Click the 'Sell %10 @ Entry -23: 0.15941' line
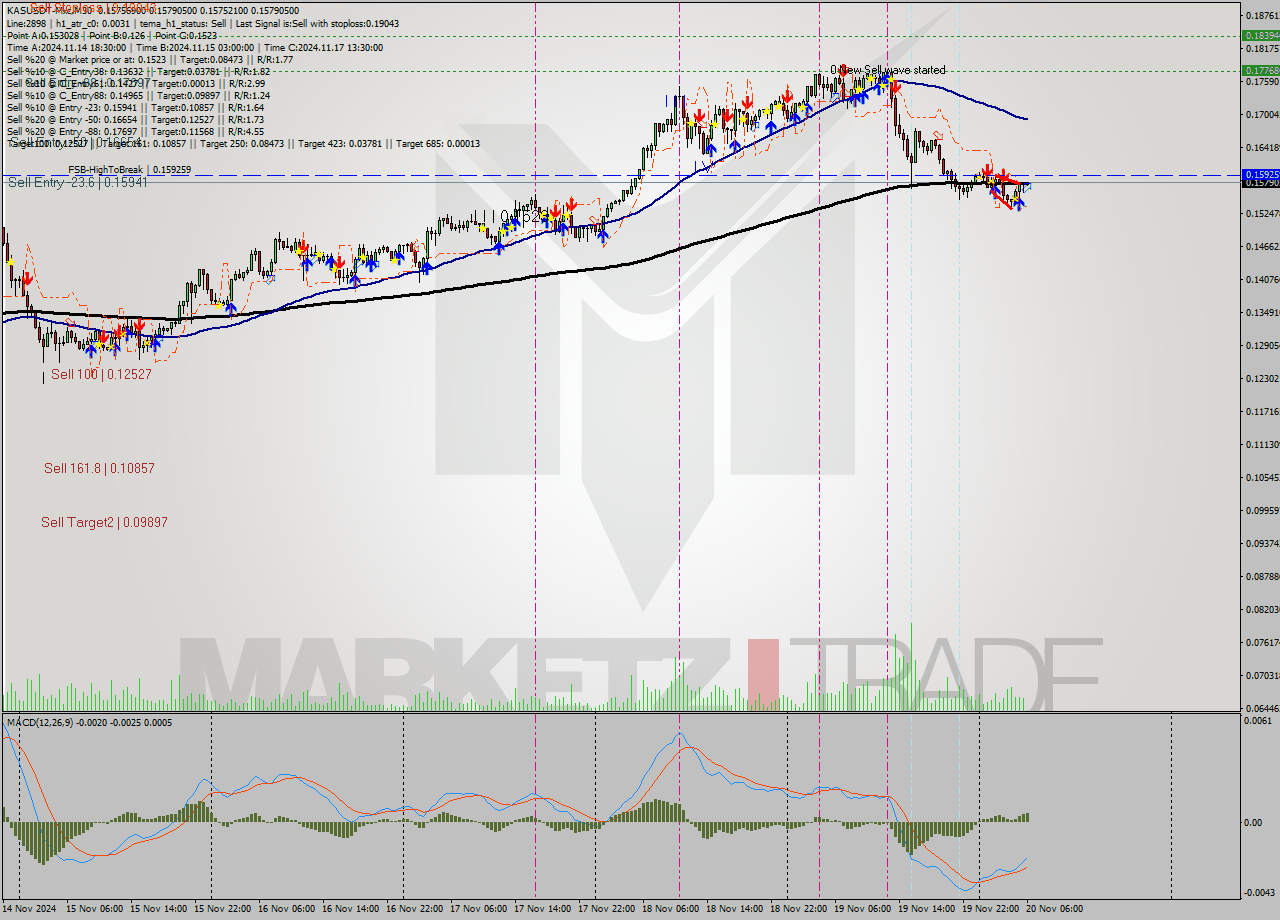Image resolution: width=1280 pixels, height=920 pixels. point(135,107)
